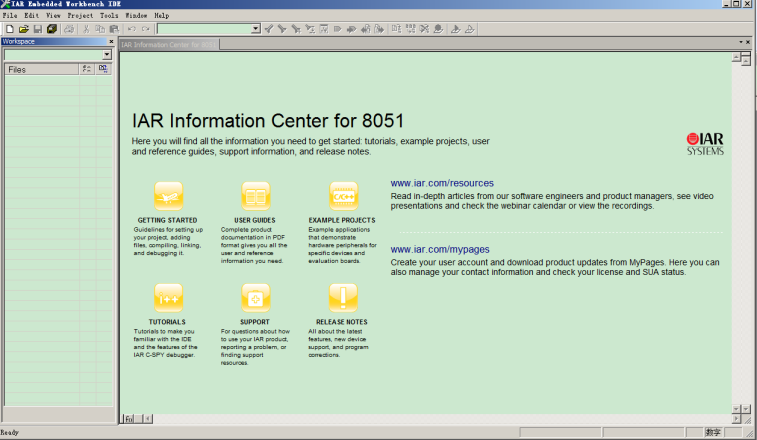Click the Navigate Backward icon
The width and height of the screenshot is (757, 440).
coord(365,29)
